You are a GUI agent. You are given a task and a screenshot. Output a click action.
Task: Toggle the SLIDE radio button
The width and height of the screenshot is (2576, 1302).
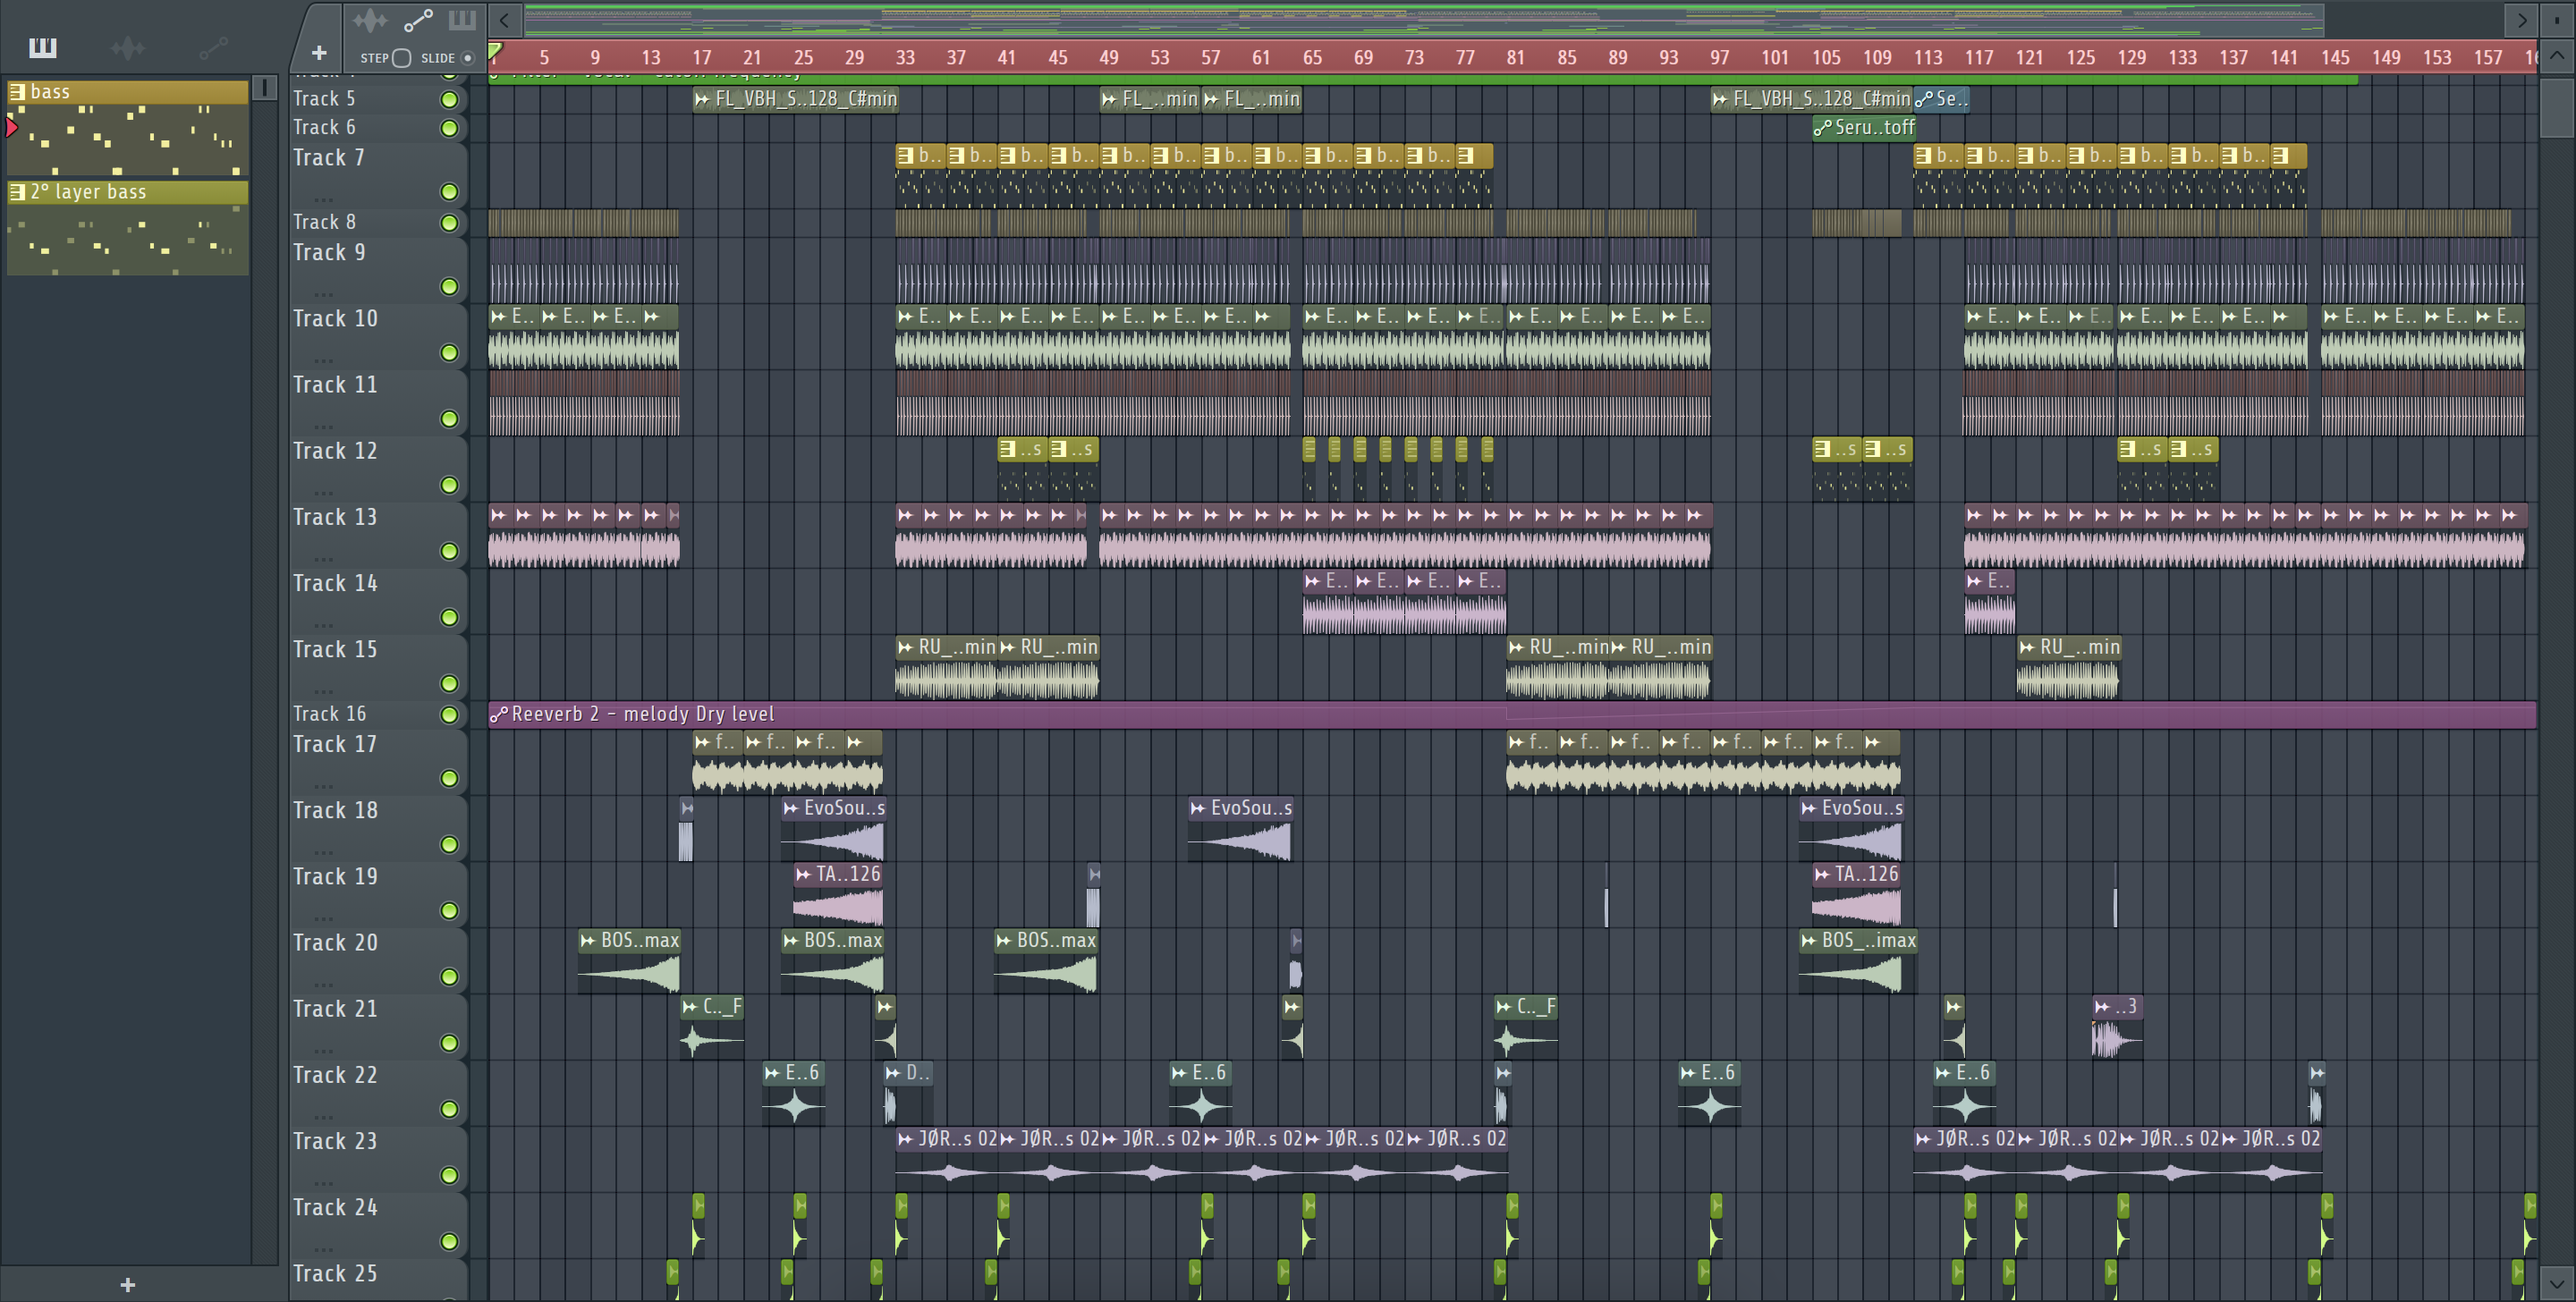(467, 58)
